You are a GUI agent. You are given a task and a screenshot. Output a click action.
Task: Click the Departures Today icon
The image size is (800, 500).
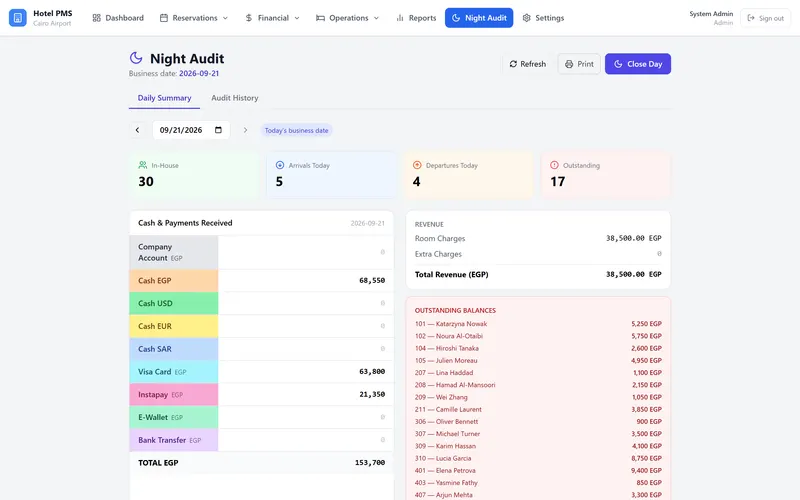(417, 165)
